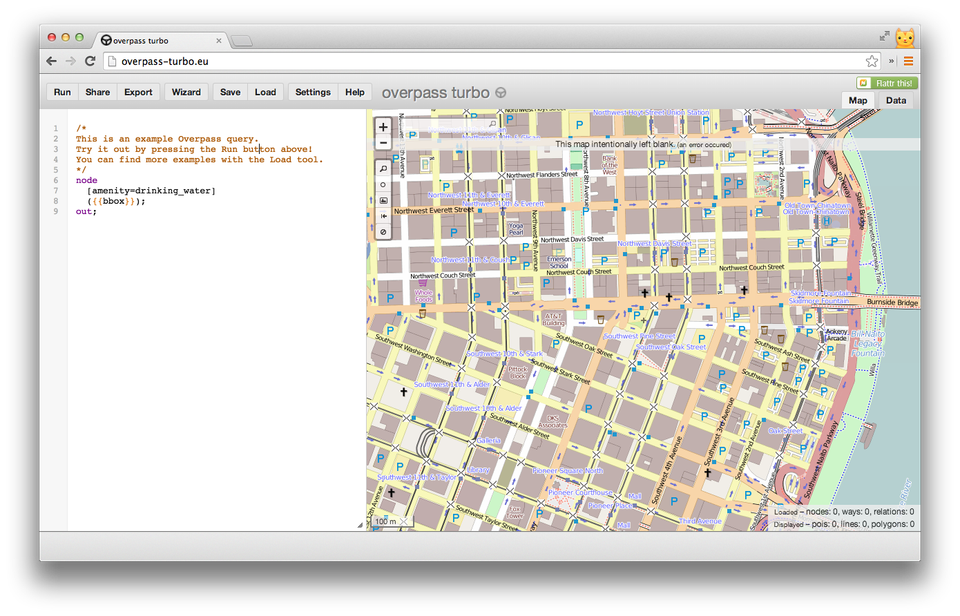The width and height of the screenshot is (960, 616).
Task: Open hidden extensions chevron in browser toolbar
Action: pyautogui.click(x=891, y=61)
